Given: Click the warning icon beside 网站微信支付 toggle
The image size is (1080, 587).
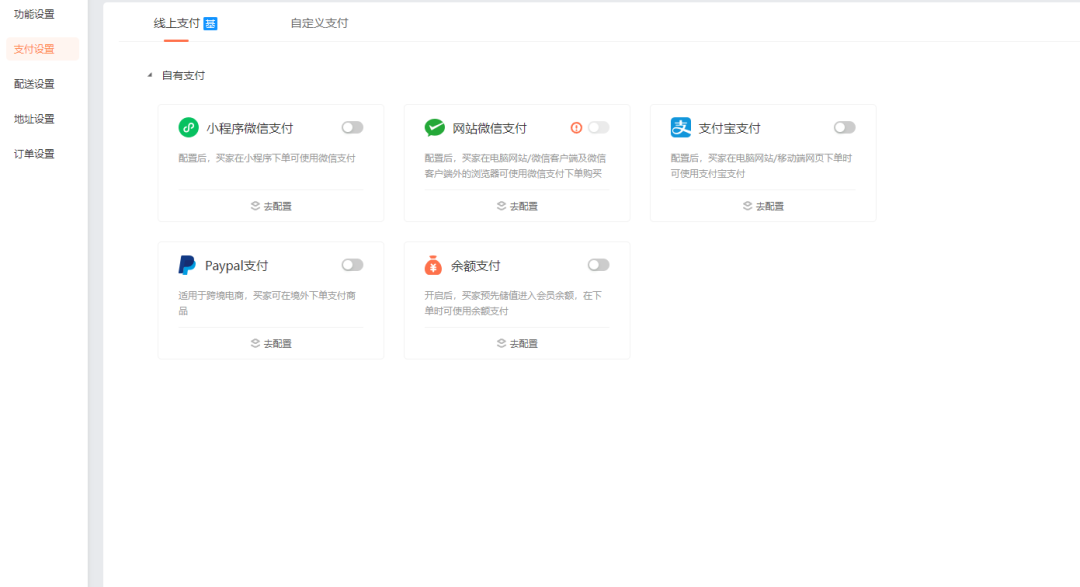Looking at the screenshot, I should tap(578, 127).
